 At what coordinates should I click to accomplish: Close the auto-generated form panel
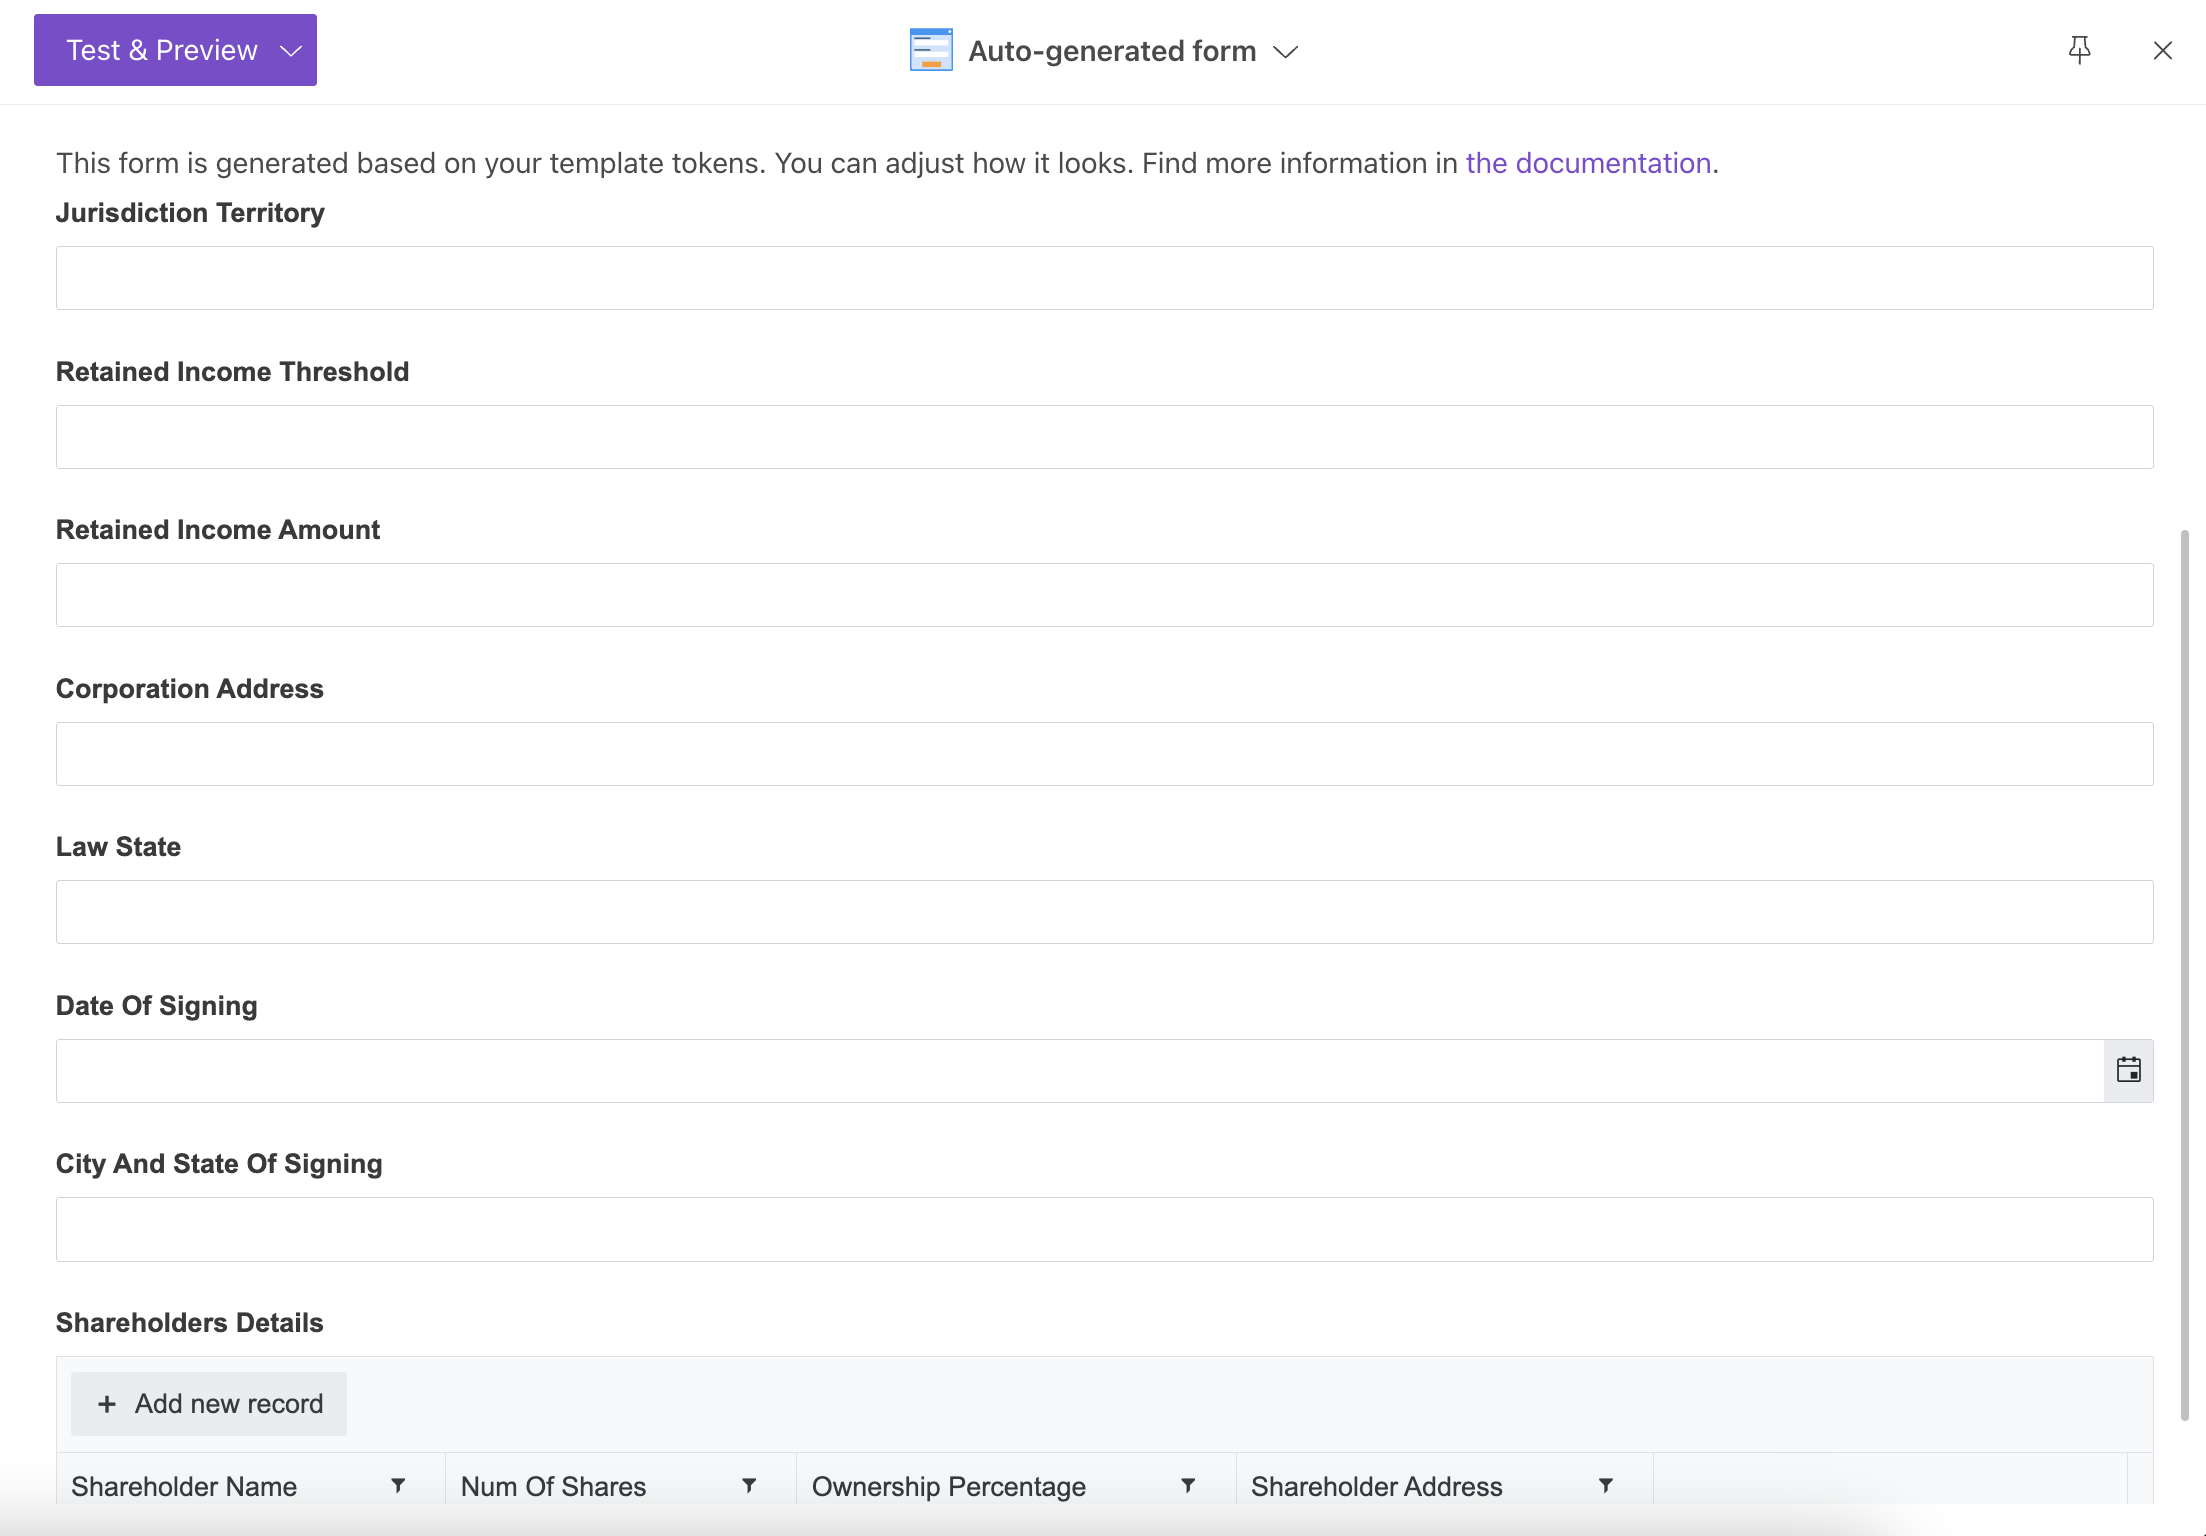tap(2162, 50)
